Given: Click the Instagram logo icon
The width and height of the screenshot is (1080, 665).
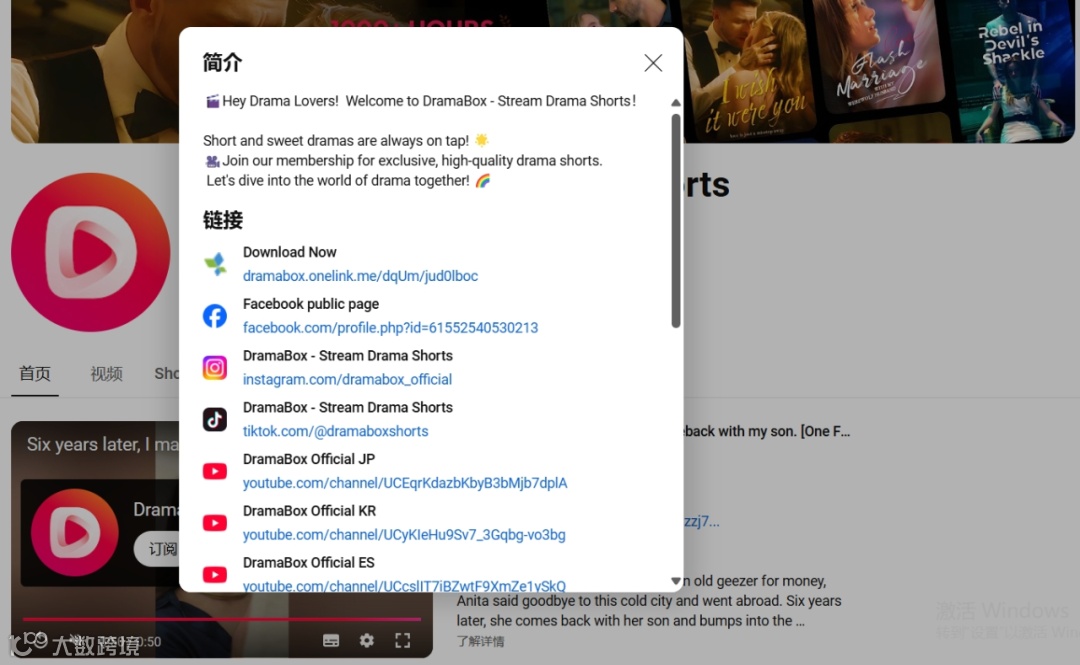Looking at the screenshot, I should [x=215, y=367].
